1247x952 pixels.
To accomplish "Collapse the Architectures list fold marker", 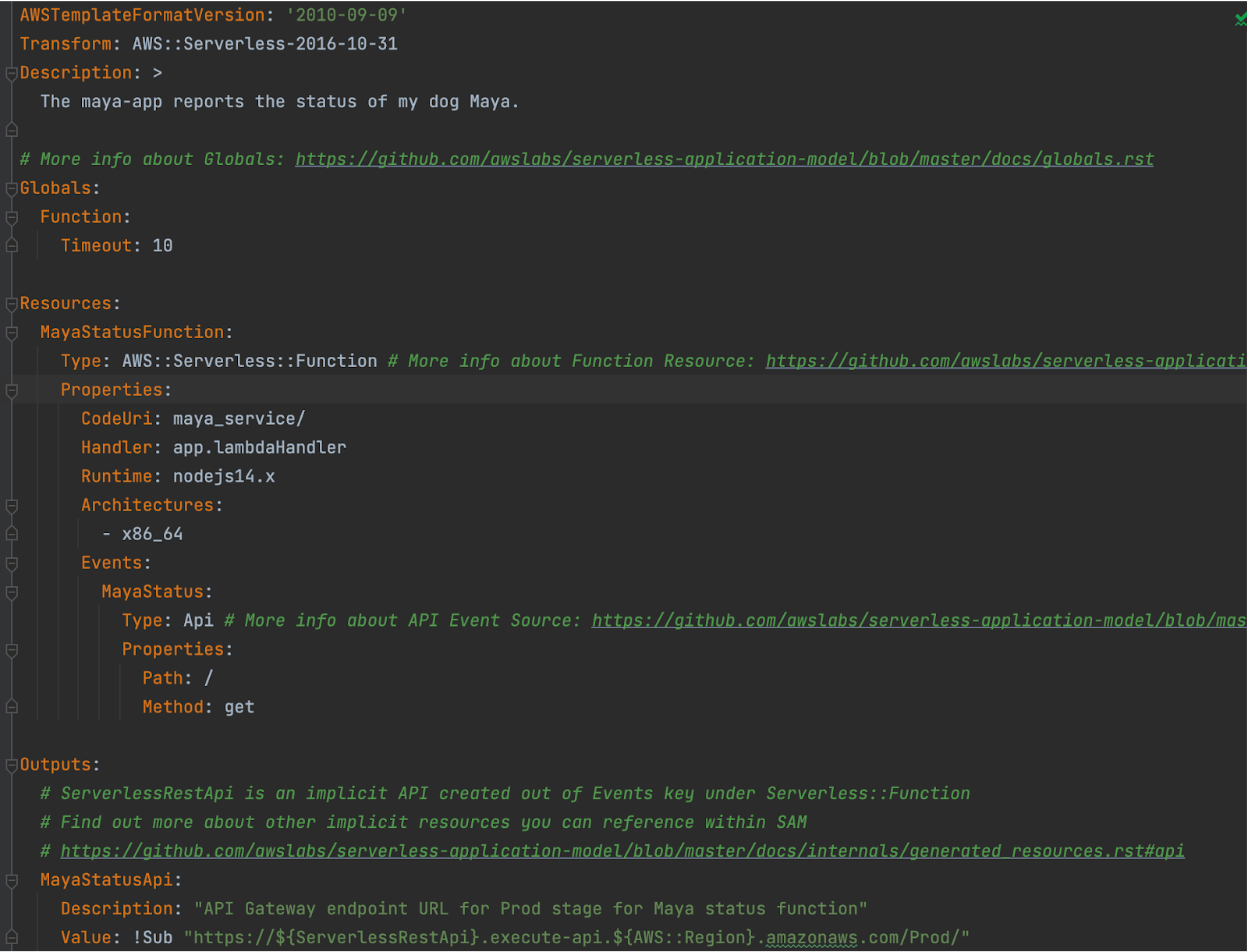I will point(11,505).
